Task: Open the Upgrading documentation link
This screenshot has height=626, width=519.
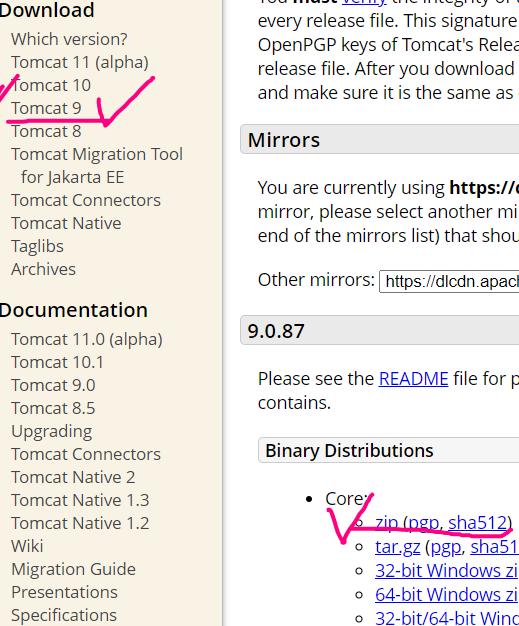Action: pos(52,431)
